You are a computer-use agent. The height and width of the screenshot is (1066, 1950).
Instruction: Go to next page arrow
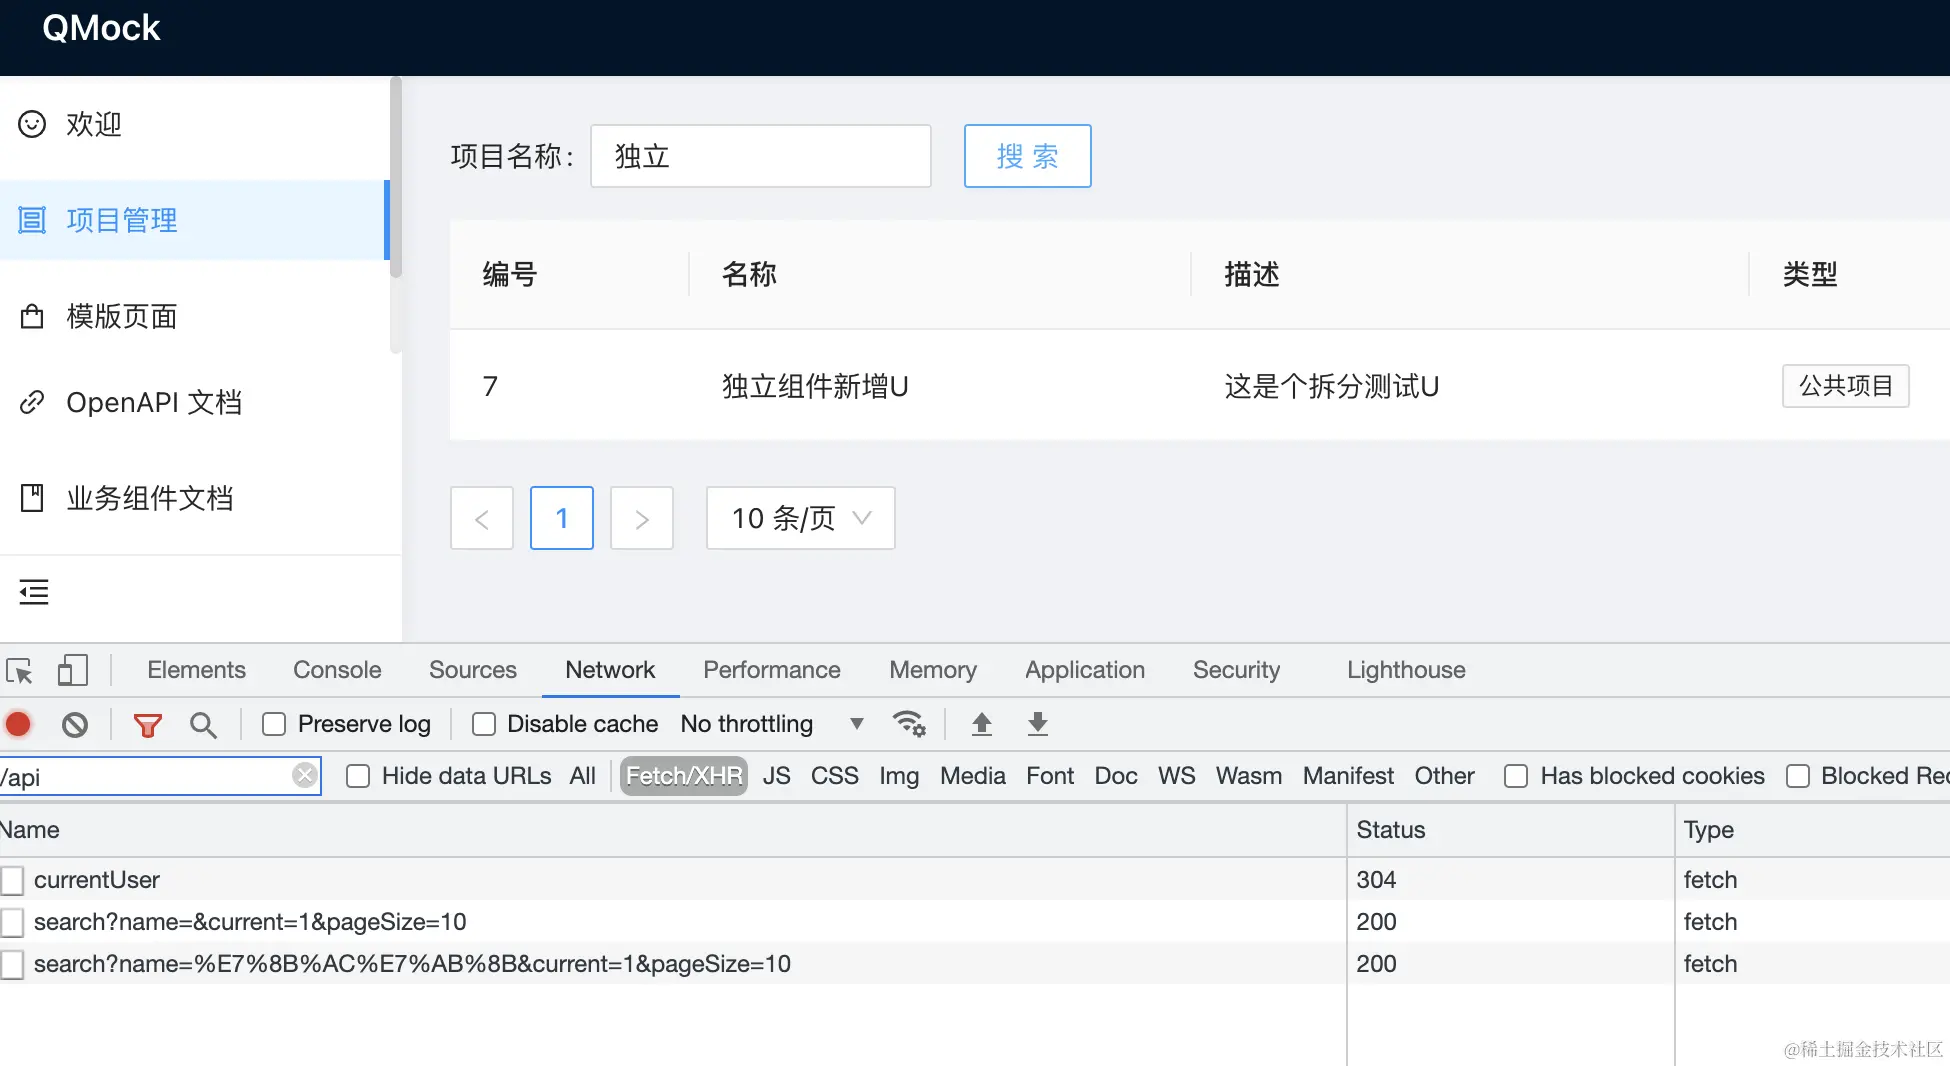(x=642, y=518)
